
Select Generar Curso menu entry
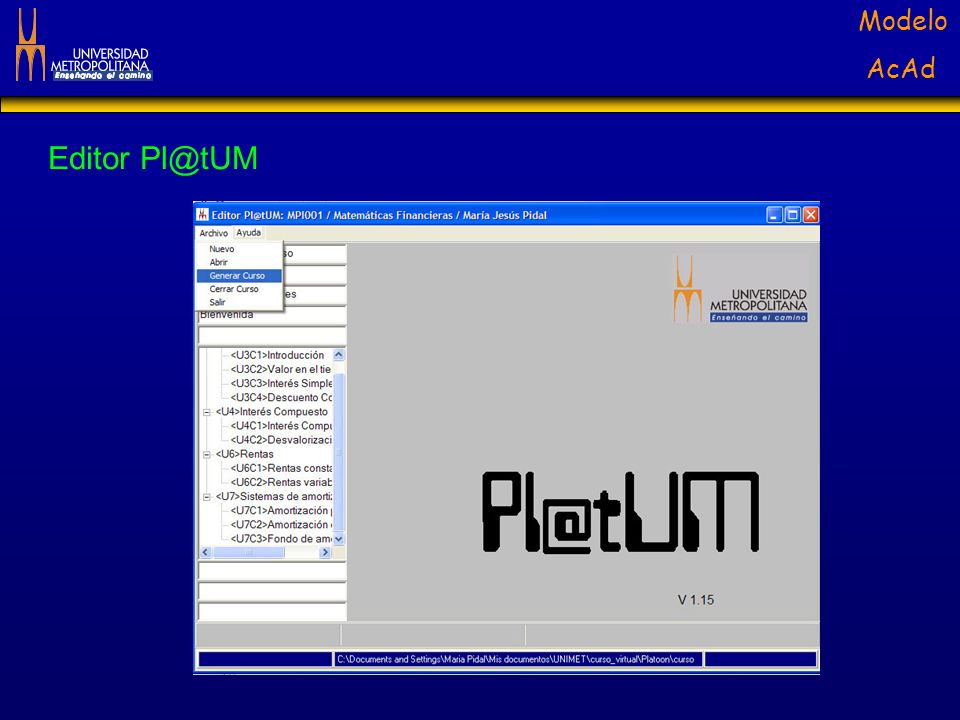coord(239,276)
